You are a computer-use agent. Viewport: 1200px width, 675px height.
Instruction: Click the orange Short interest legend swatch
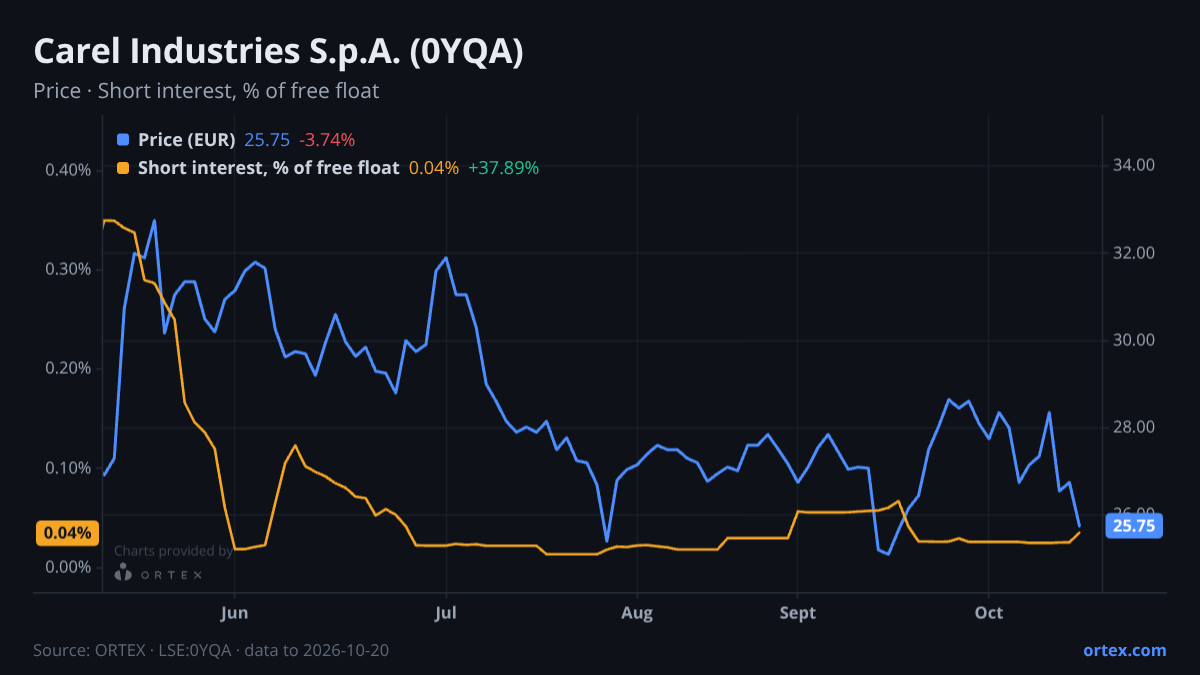point(123,168)
